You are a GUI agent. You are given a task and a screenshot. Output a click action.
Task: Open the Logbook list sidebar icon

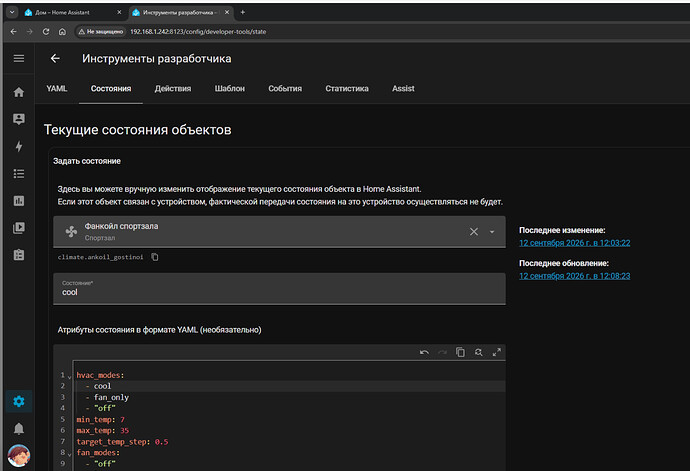point(18,173)
